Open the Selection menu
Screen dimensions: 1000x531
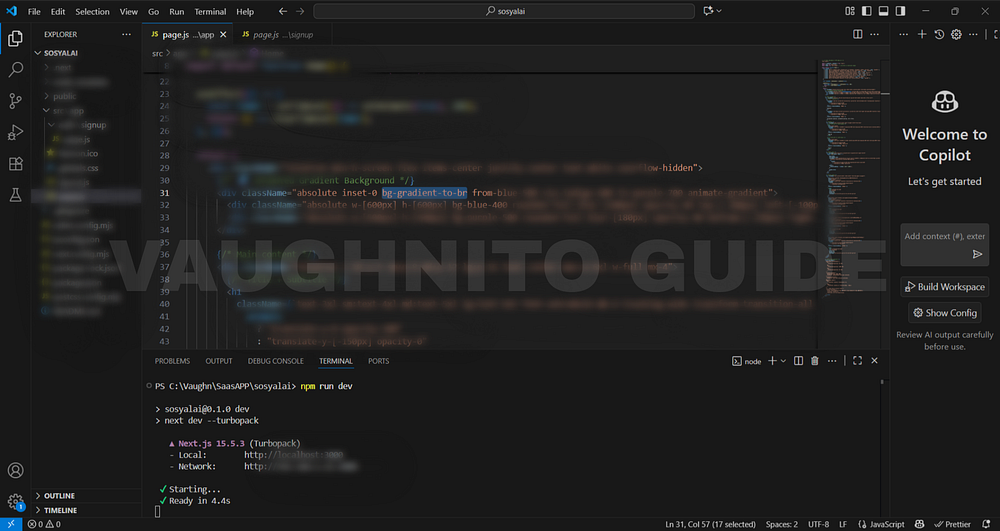[x=92, y=11]
